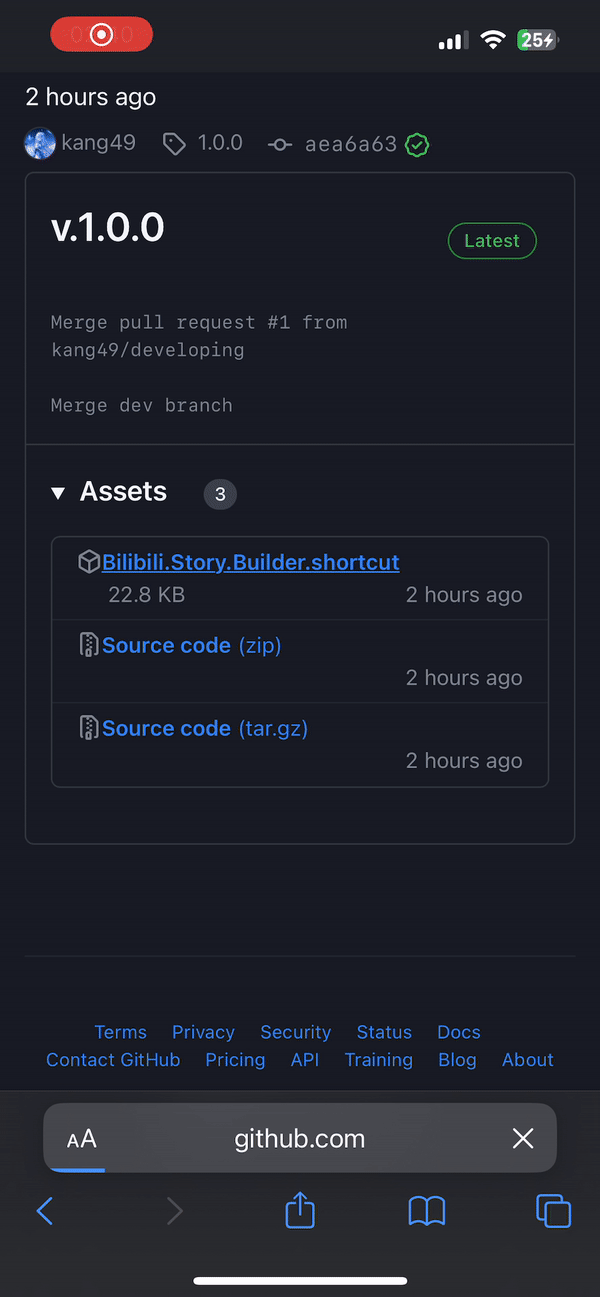Open the Docs footer menu item
This screenshot has width=600, height=1297.
tap(458, 1032)
